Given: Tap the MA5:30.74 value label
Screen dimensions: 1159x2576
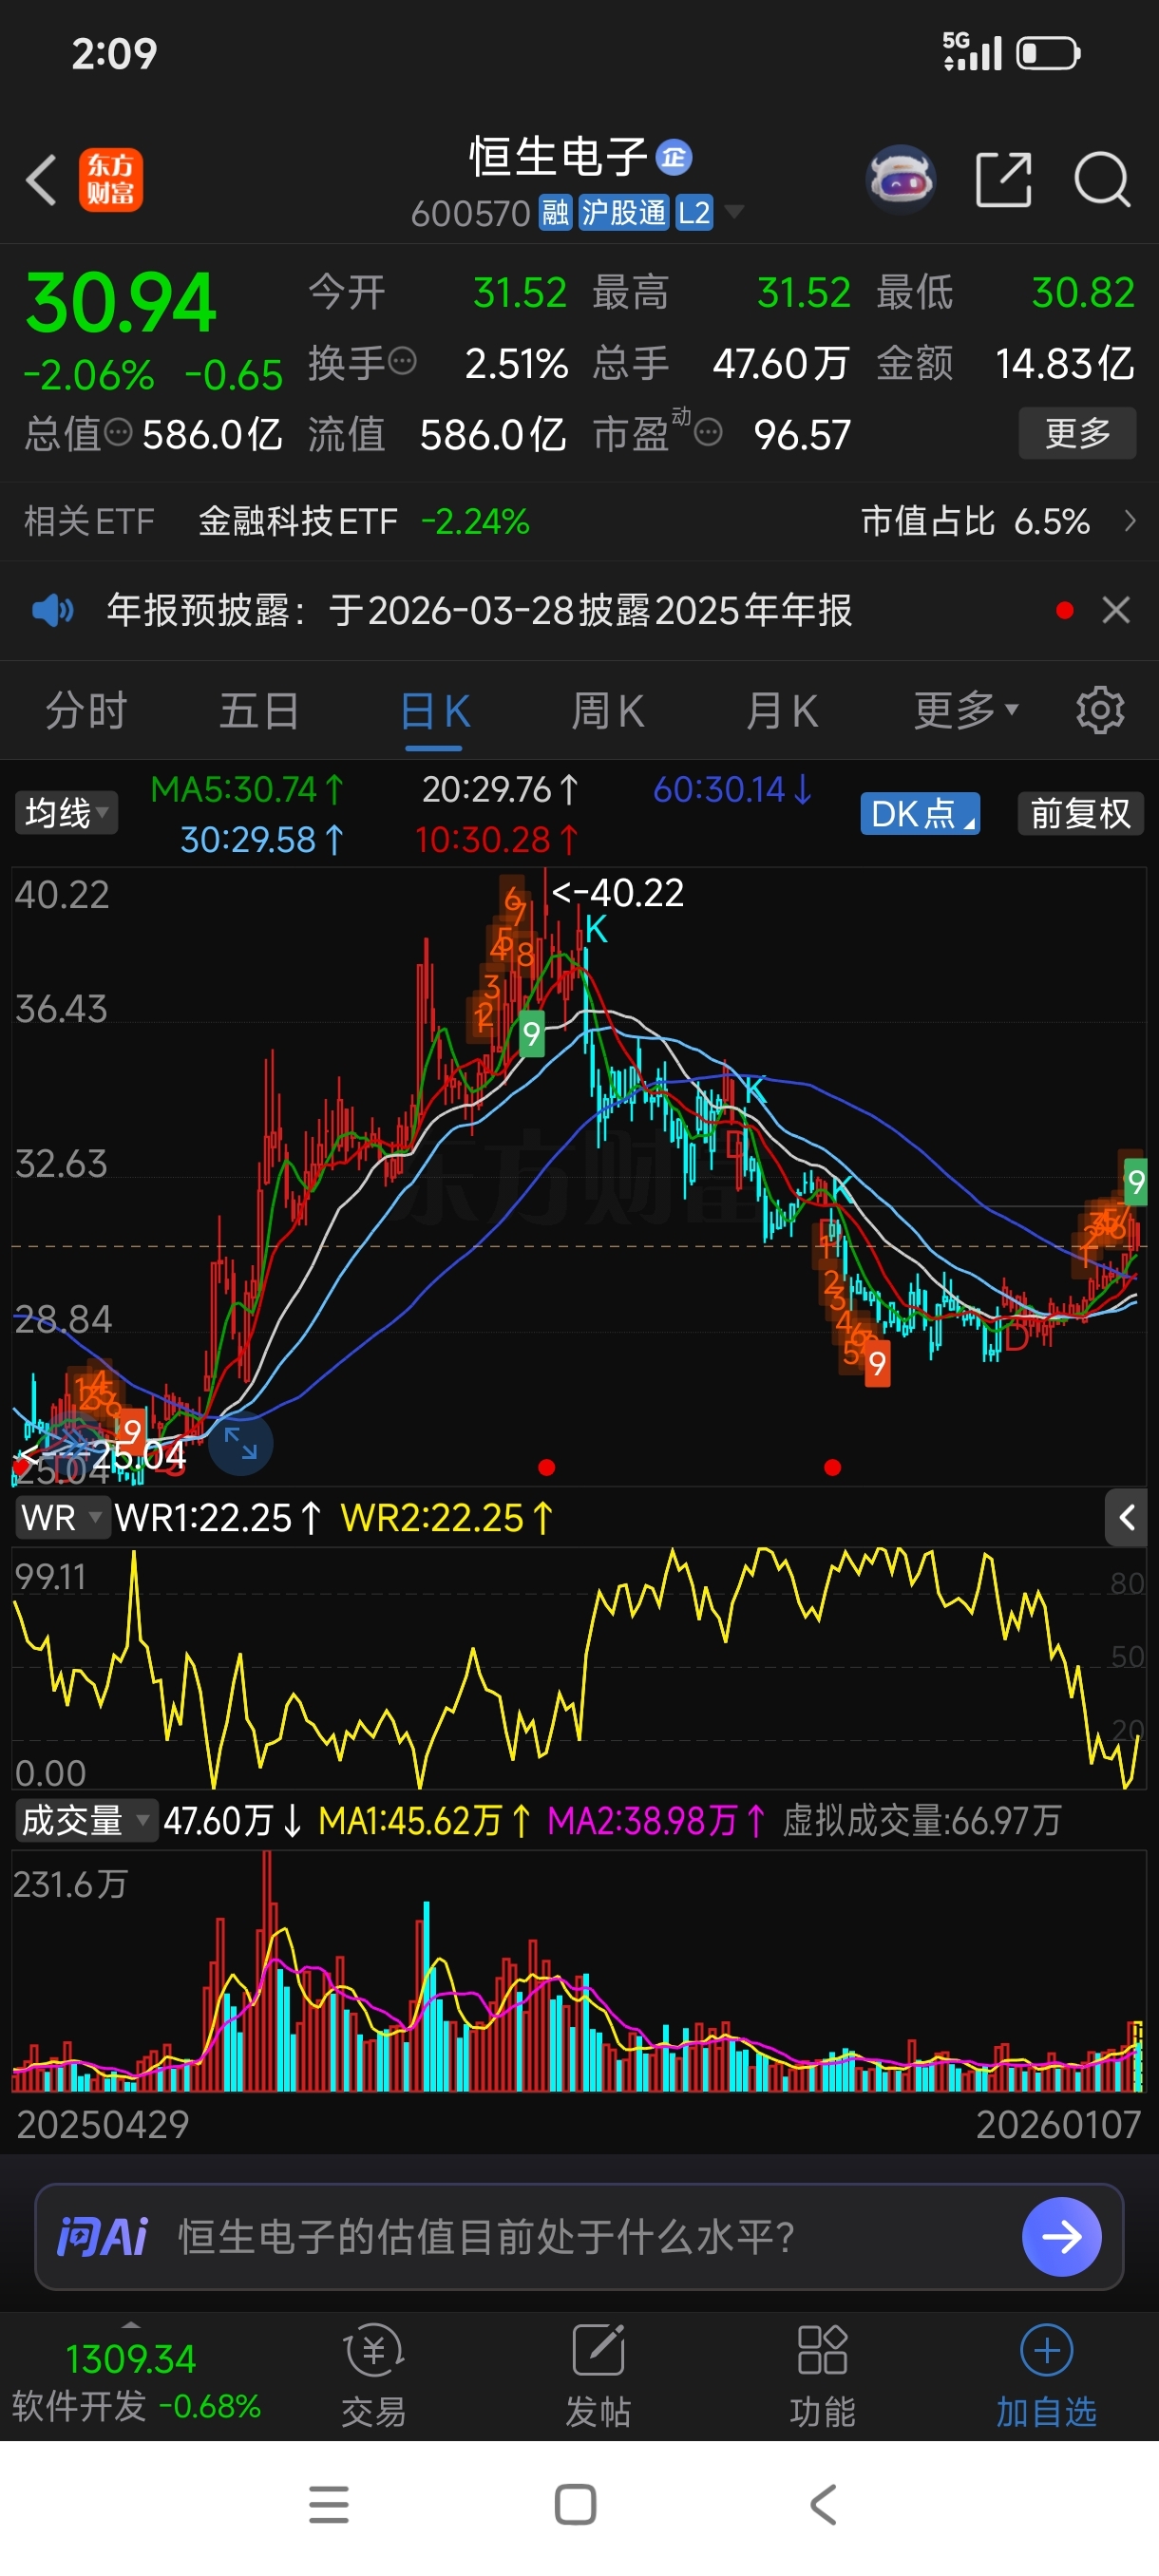Looking at the screenshot, I should point(247,790).
